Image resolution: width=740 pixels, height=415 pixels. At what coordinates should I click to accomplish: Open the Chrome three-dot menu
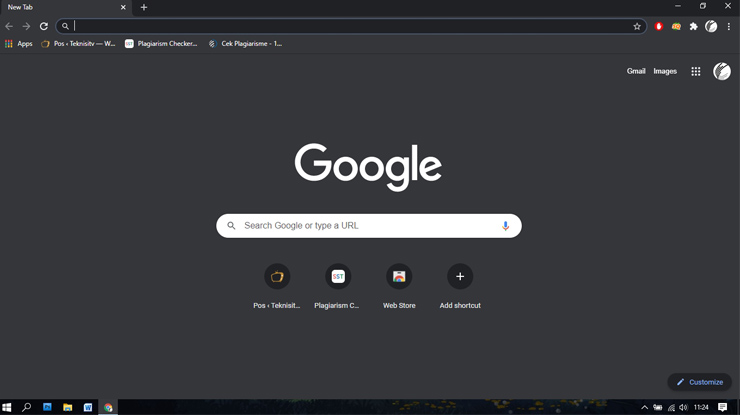[x=729, y=26]
